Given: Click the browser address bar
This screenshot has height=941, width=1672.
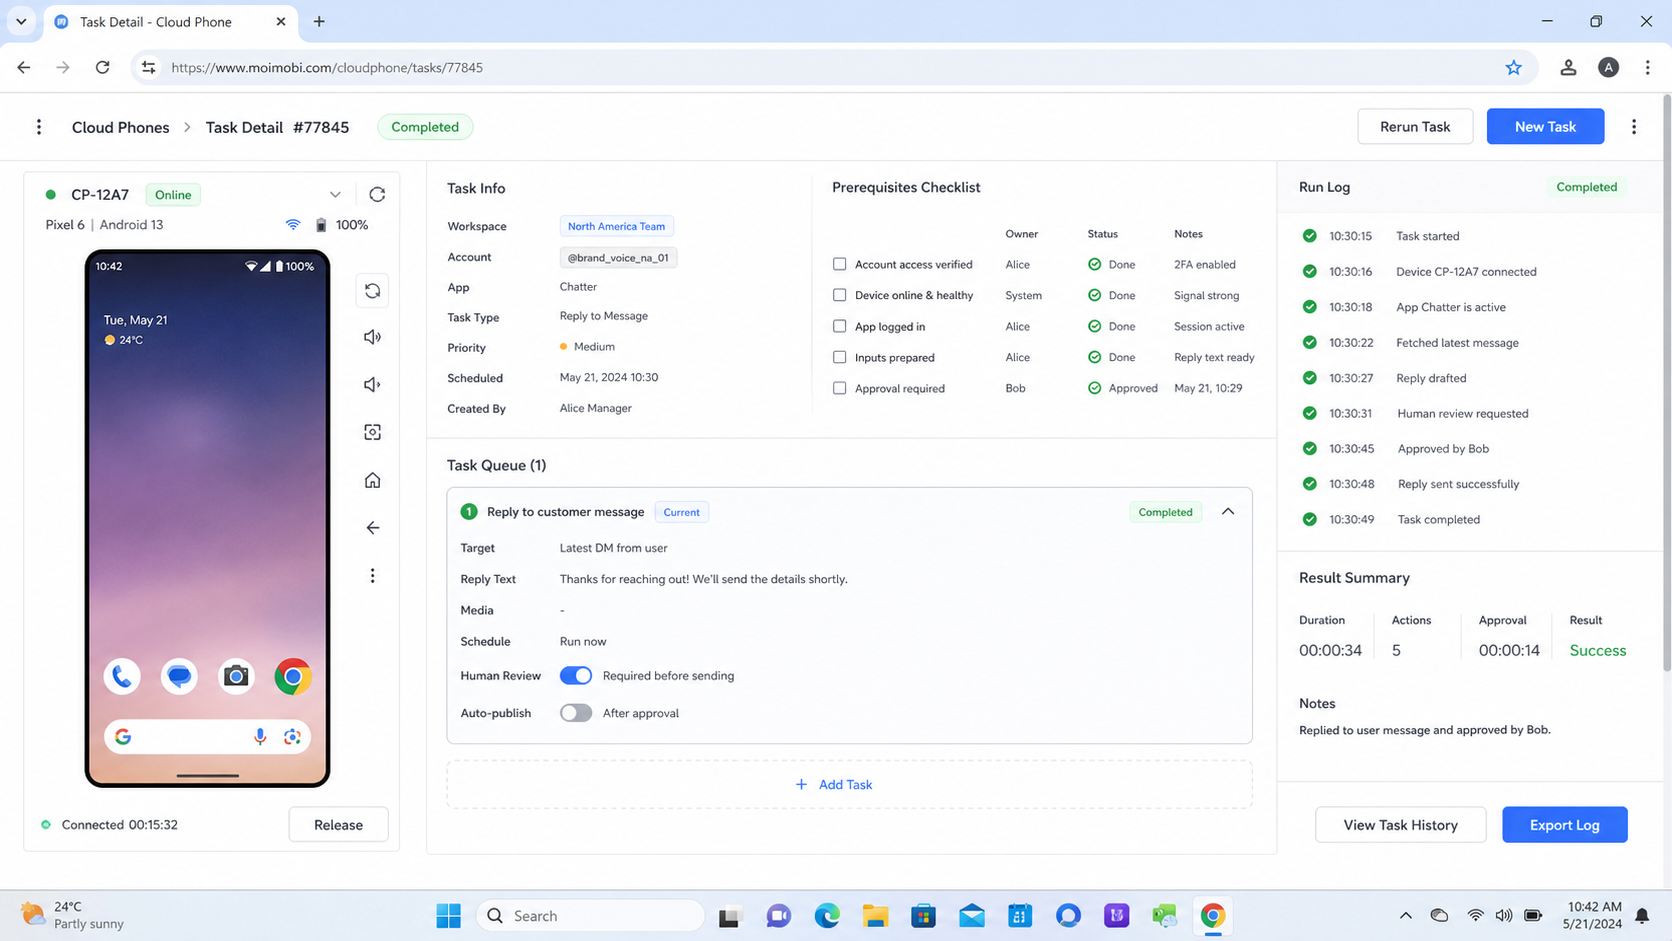Looking at the screenshot, I should [x=835, y=68].
